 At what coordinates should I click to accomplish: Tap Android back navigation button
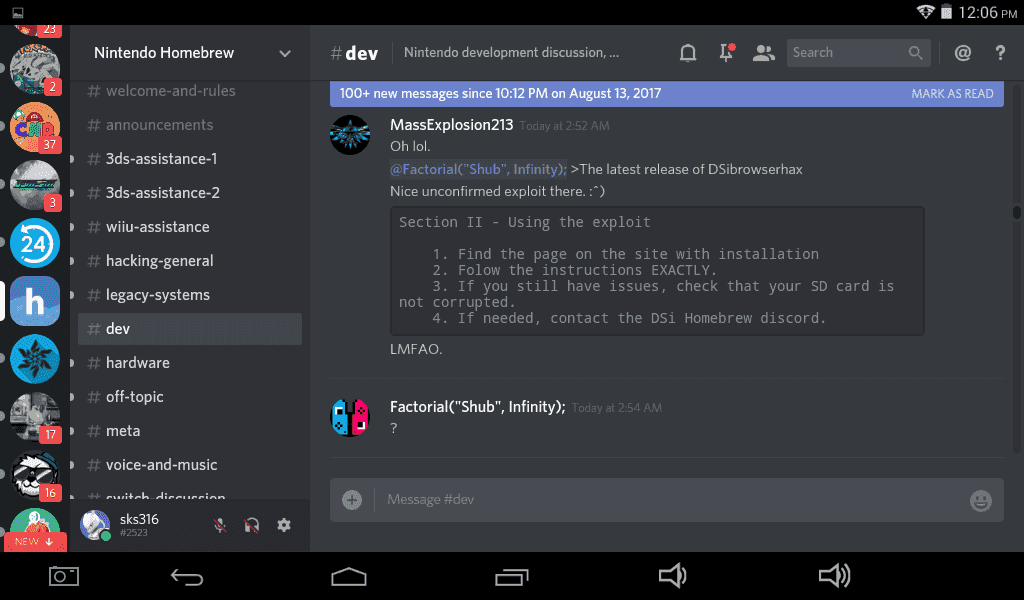tap(187, 577)
